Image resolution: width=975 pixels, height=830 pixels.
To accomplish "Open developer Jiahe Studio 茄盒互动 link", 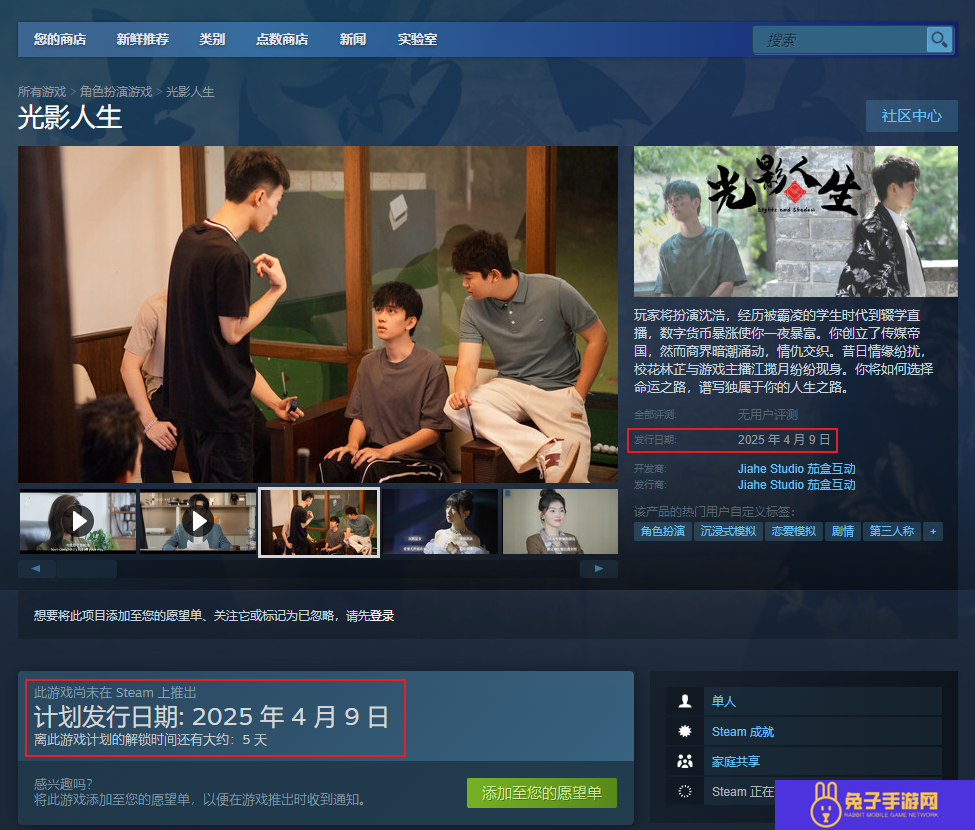I will [x=797, y=469].
